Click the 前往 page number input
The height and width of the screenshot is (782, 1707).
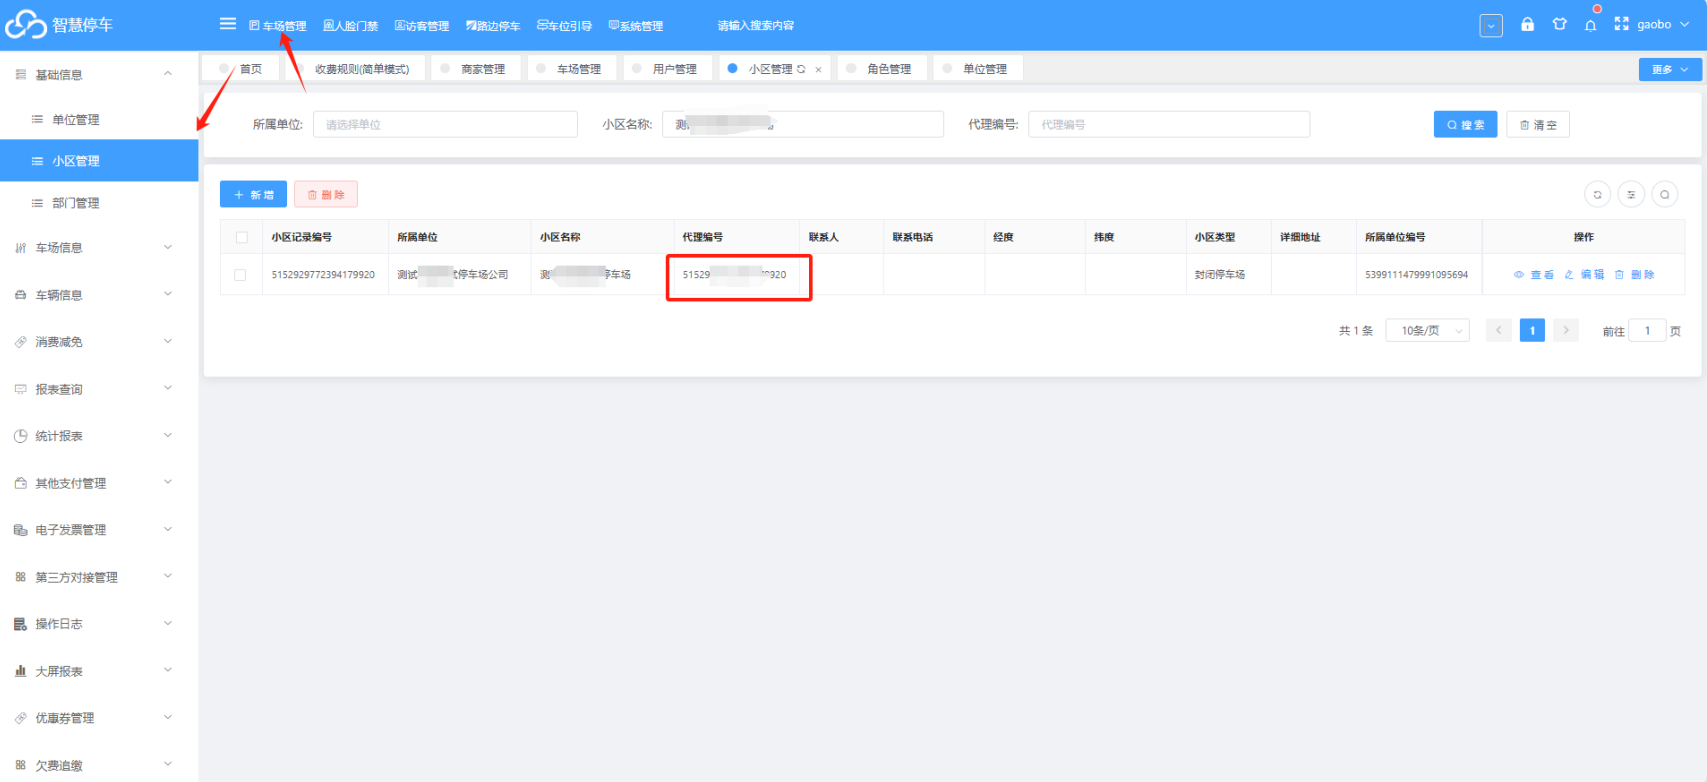click(1647, 330)
